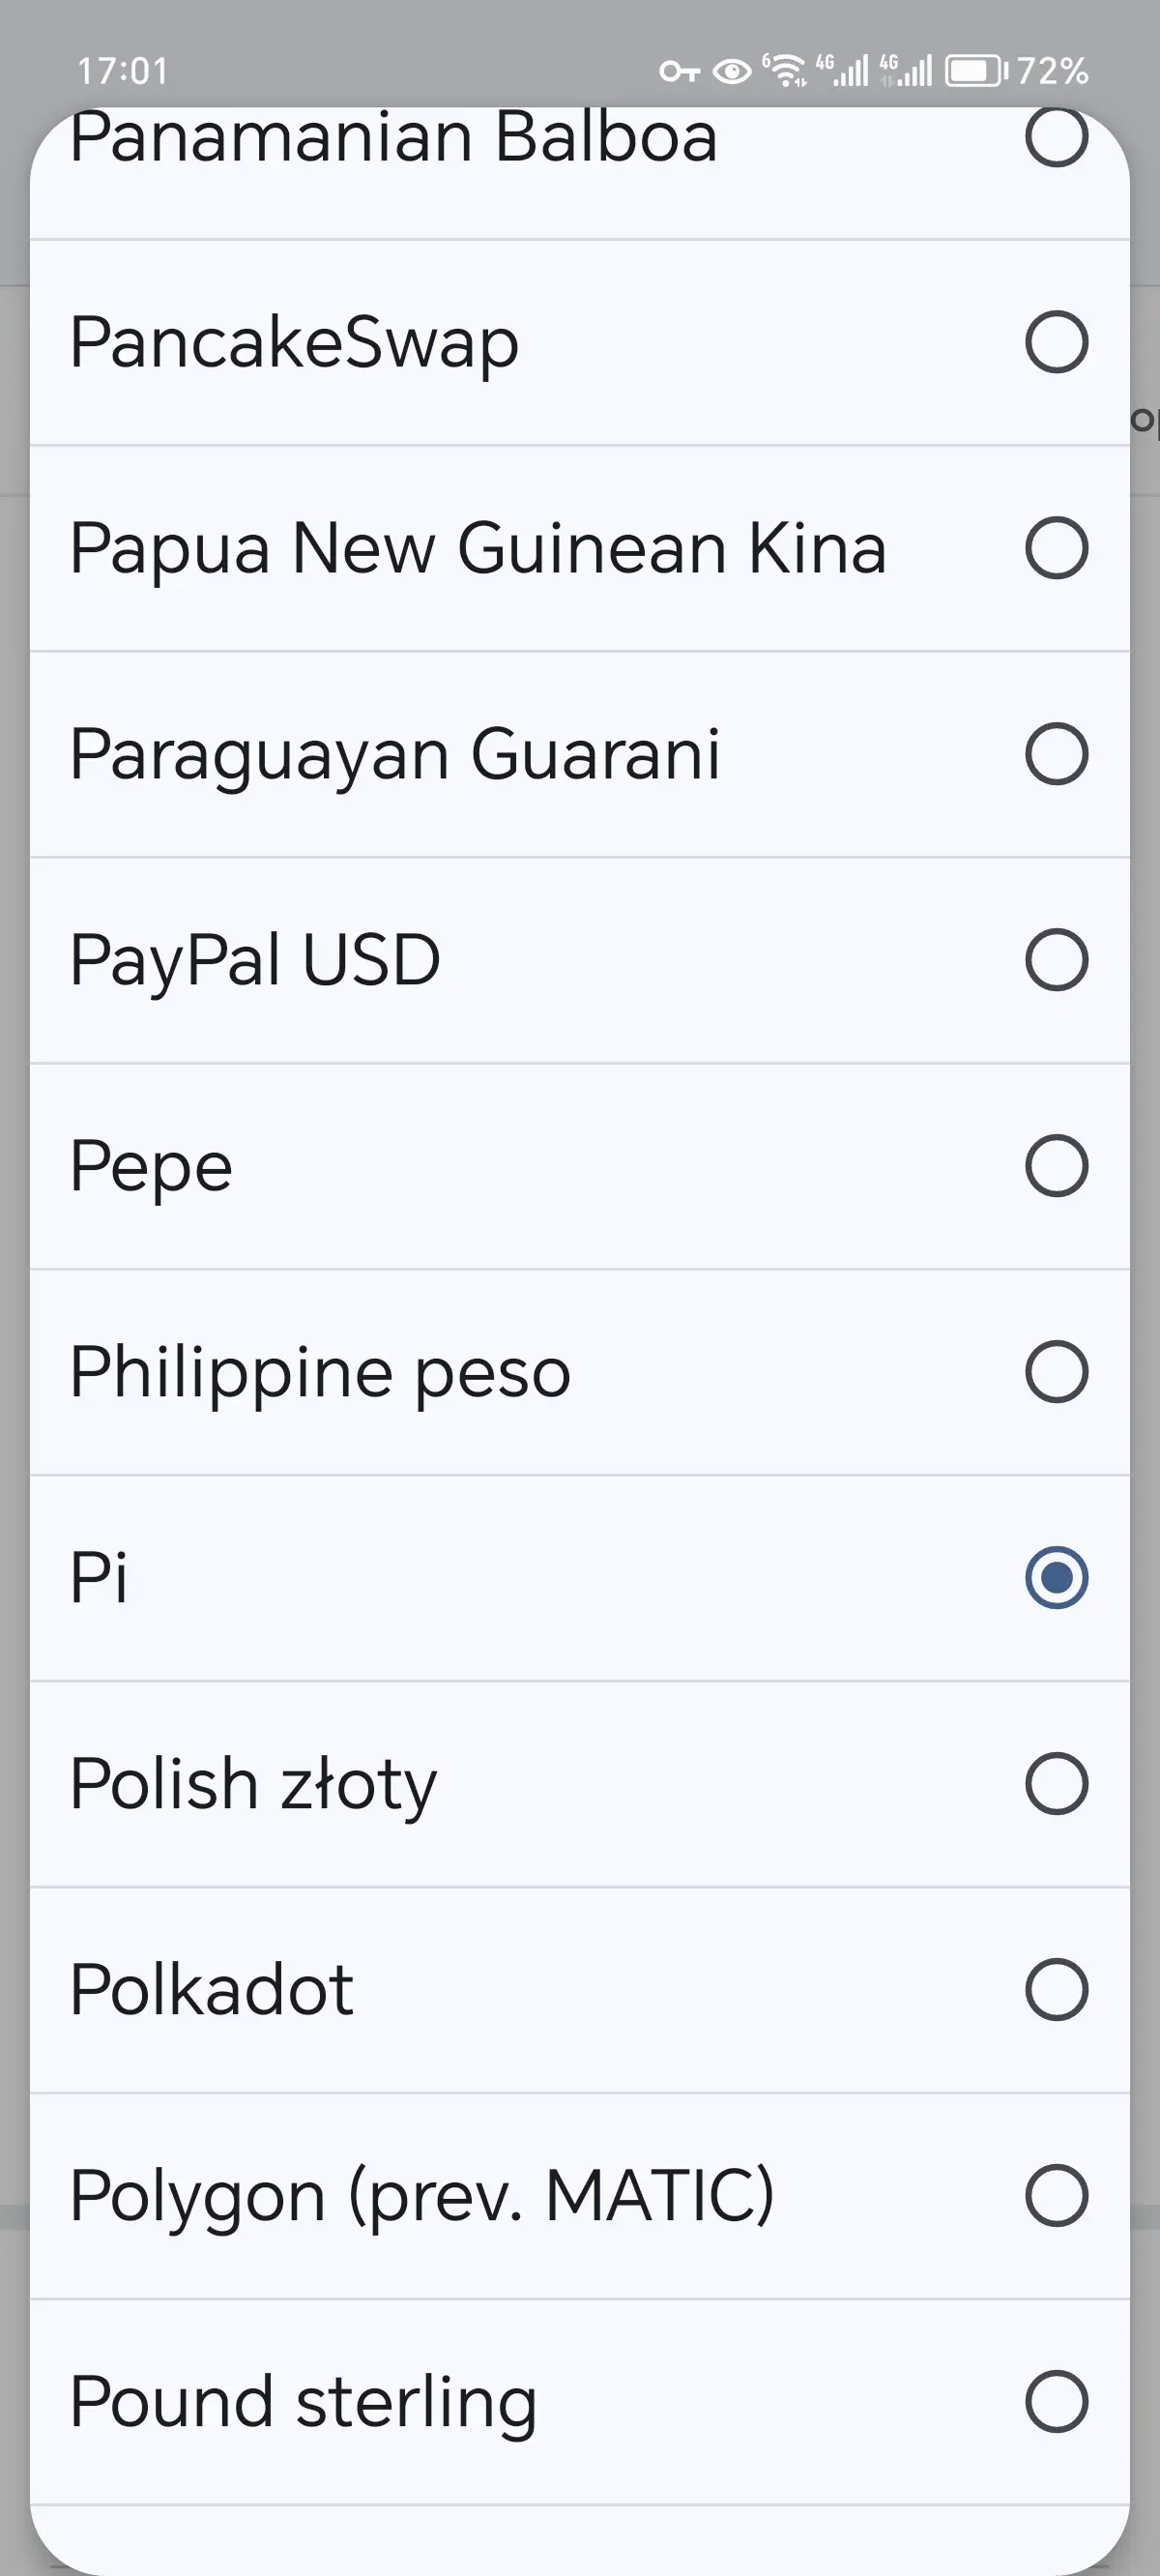Tap the Pepe currency name
Image resolution: width=1160 pixels, height=2576 pixels.
point(151,1166)
